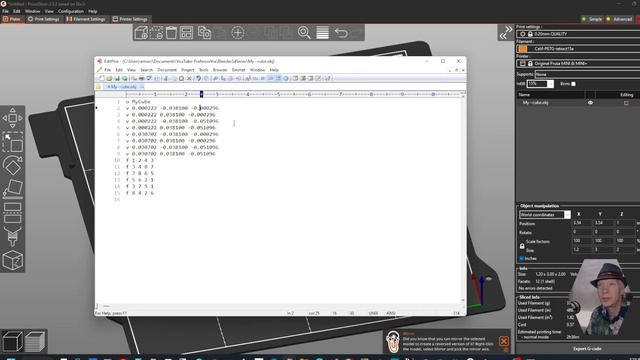Open the Infill percentage dropdown arrow
The image size is (640, 360).
coord(550,84)
